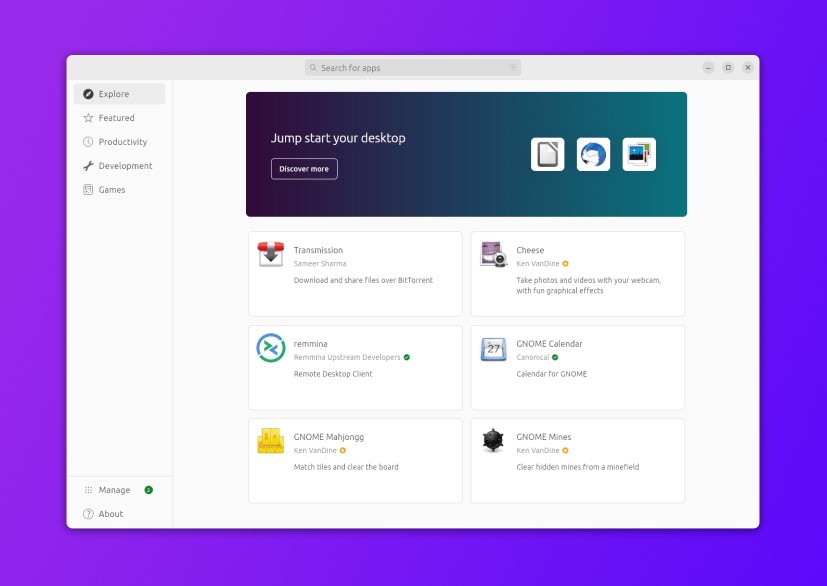Click Cheese description about webcam photos
The height and width of the screenshot is (586, 827).
[x=589, y=285]
